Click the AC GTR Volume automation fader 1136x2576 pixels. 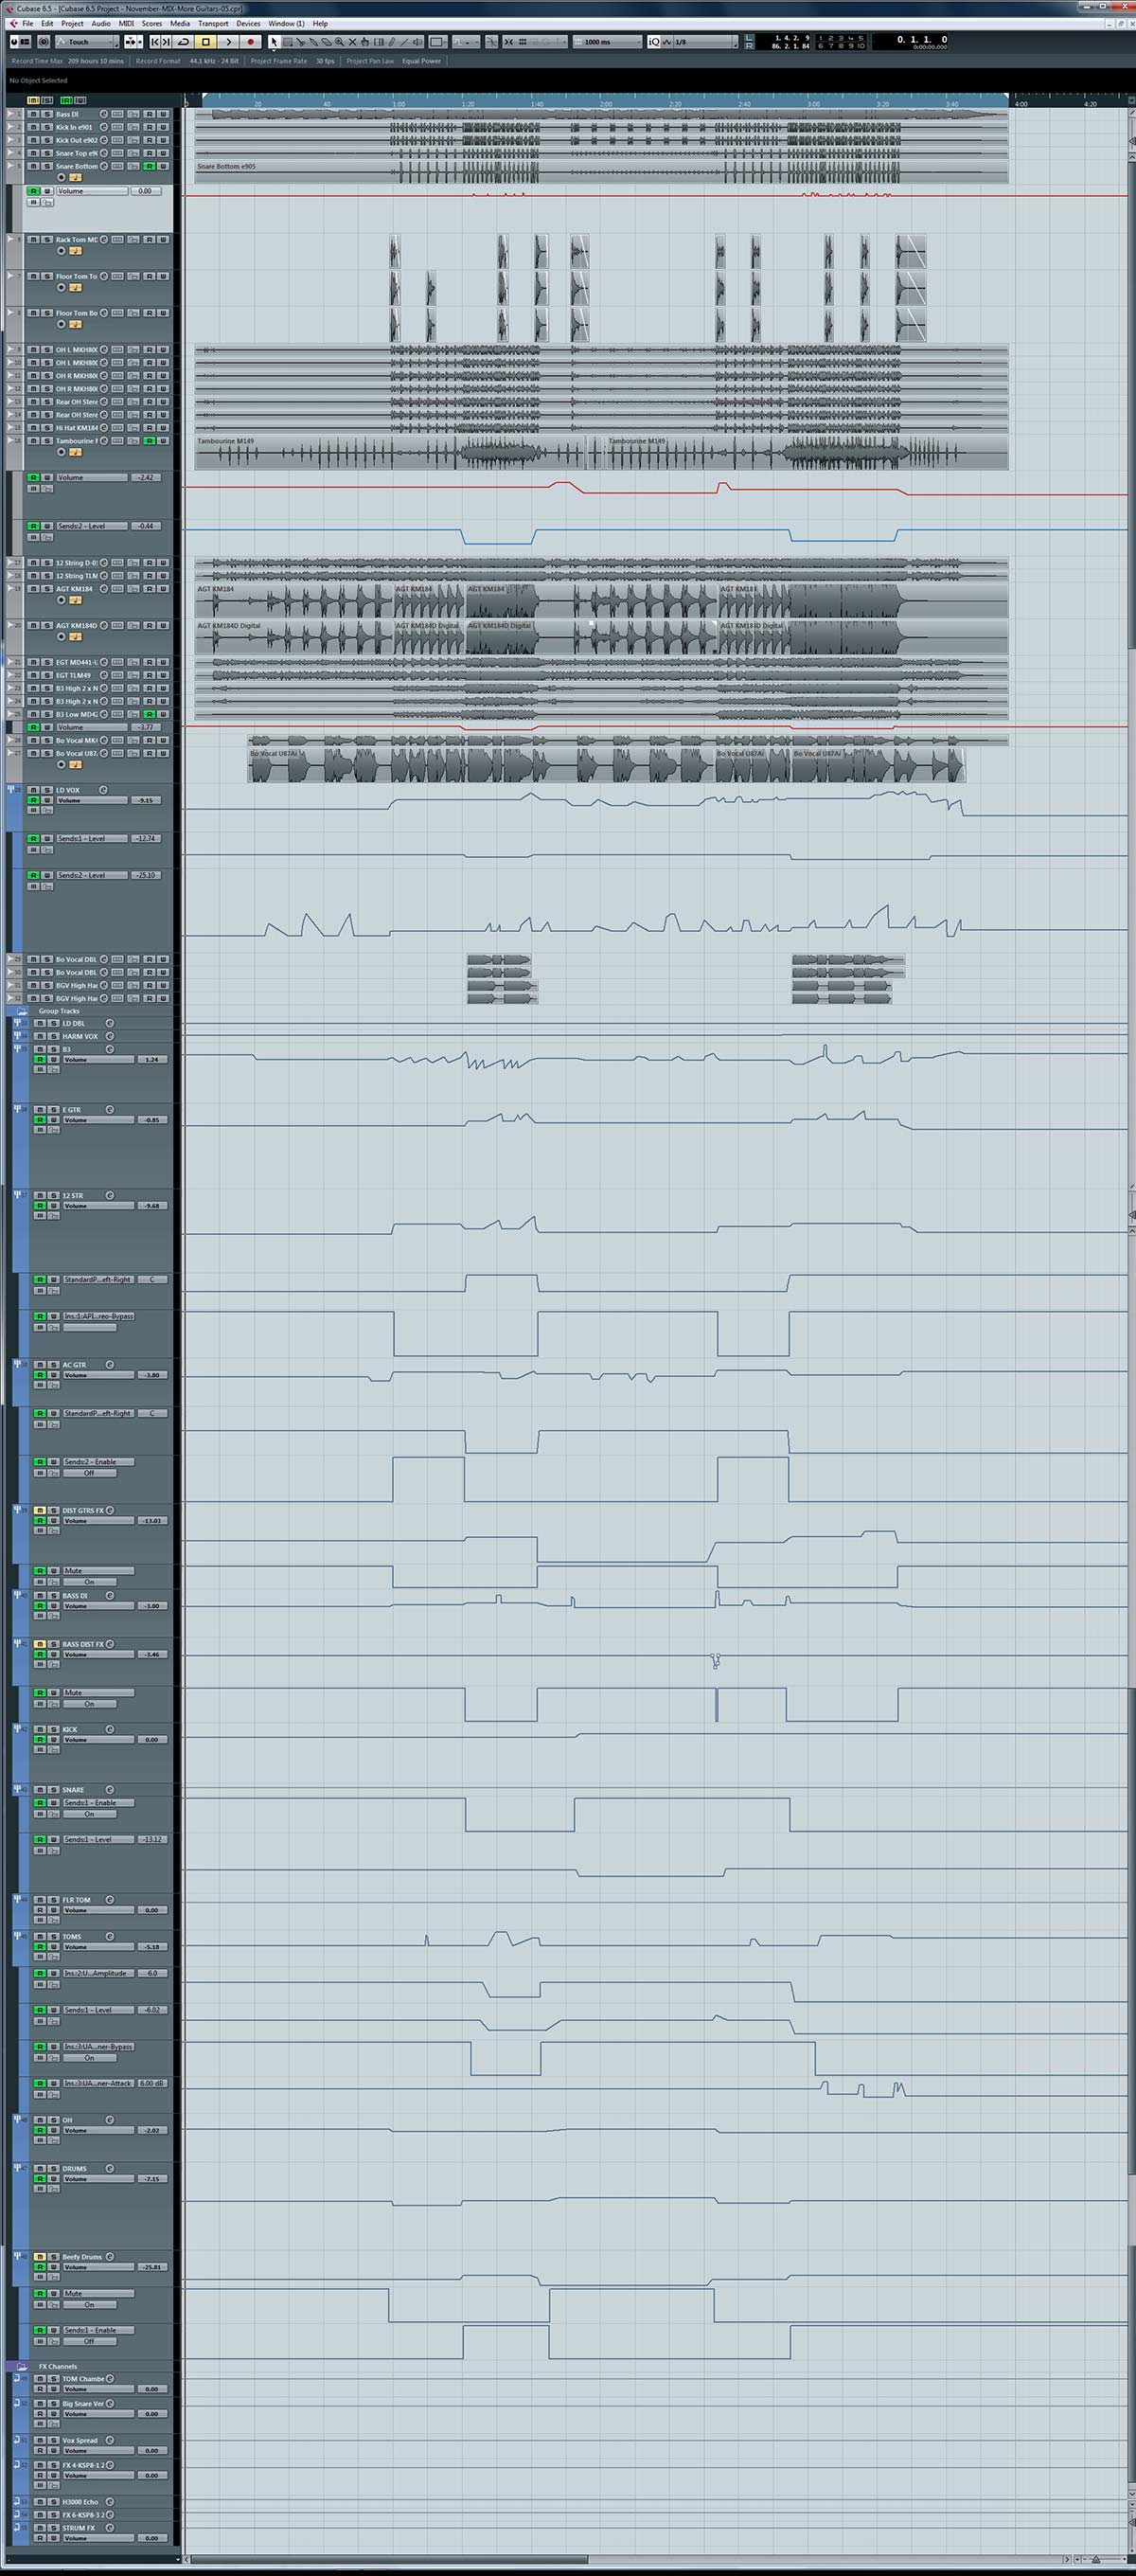[x=98, y=1375]
